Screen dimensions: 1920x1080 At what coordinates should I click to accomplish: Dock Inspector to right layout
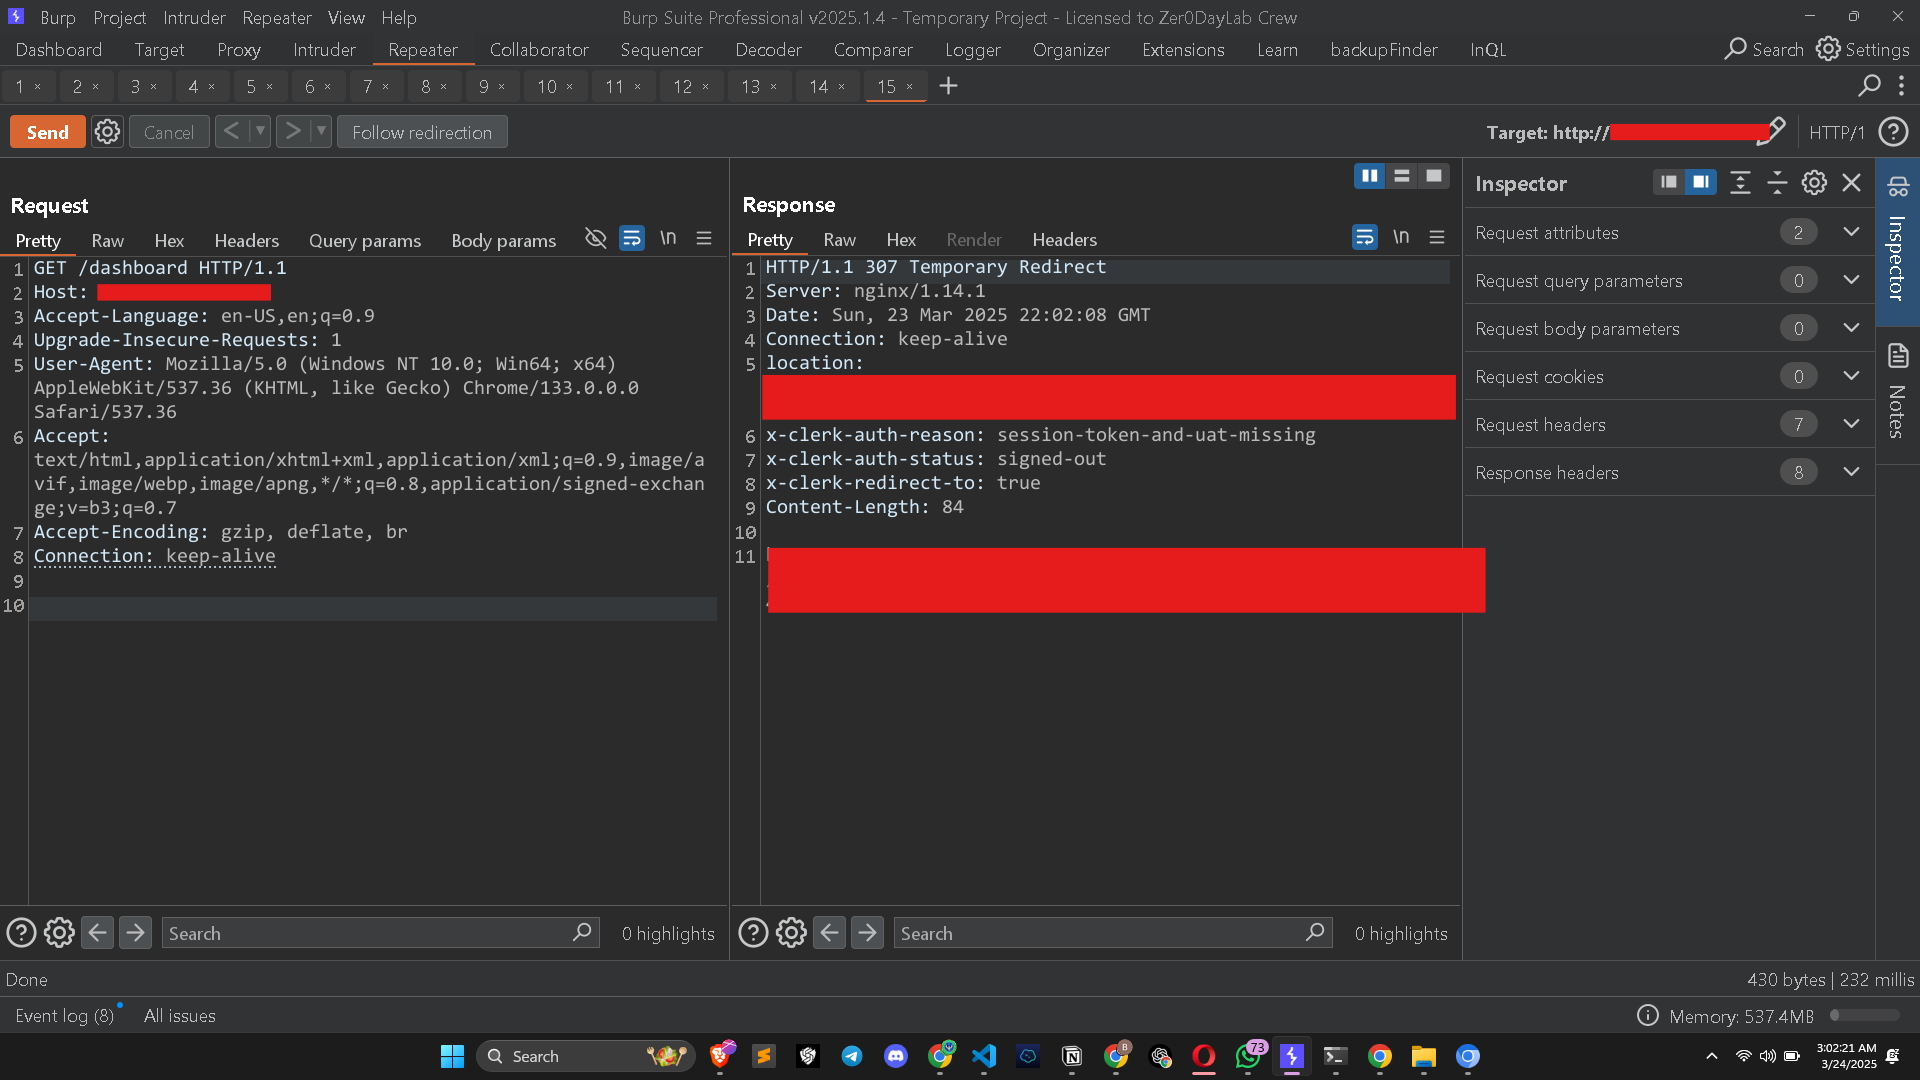pyautogui.click(x=1700, y=182)
